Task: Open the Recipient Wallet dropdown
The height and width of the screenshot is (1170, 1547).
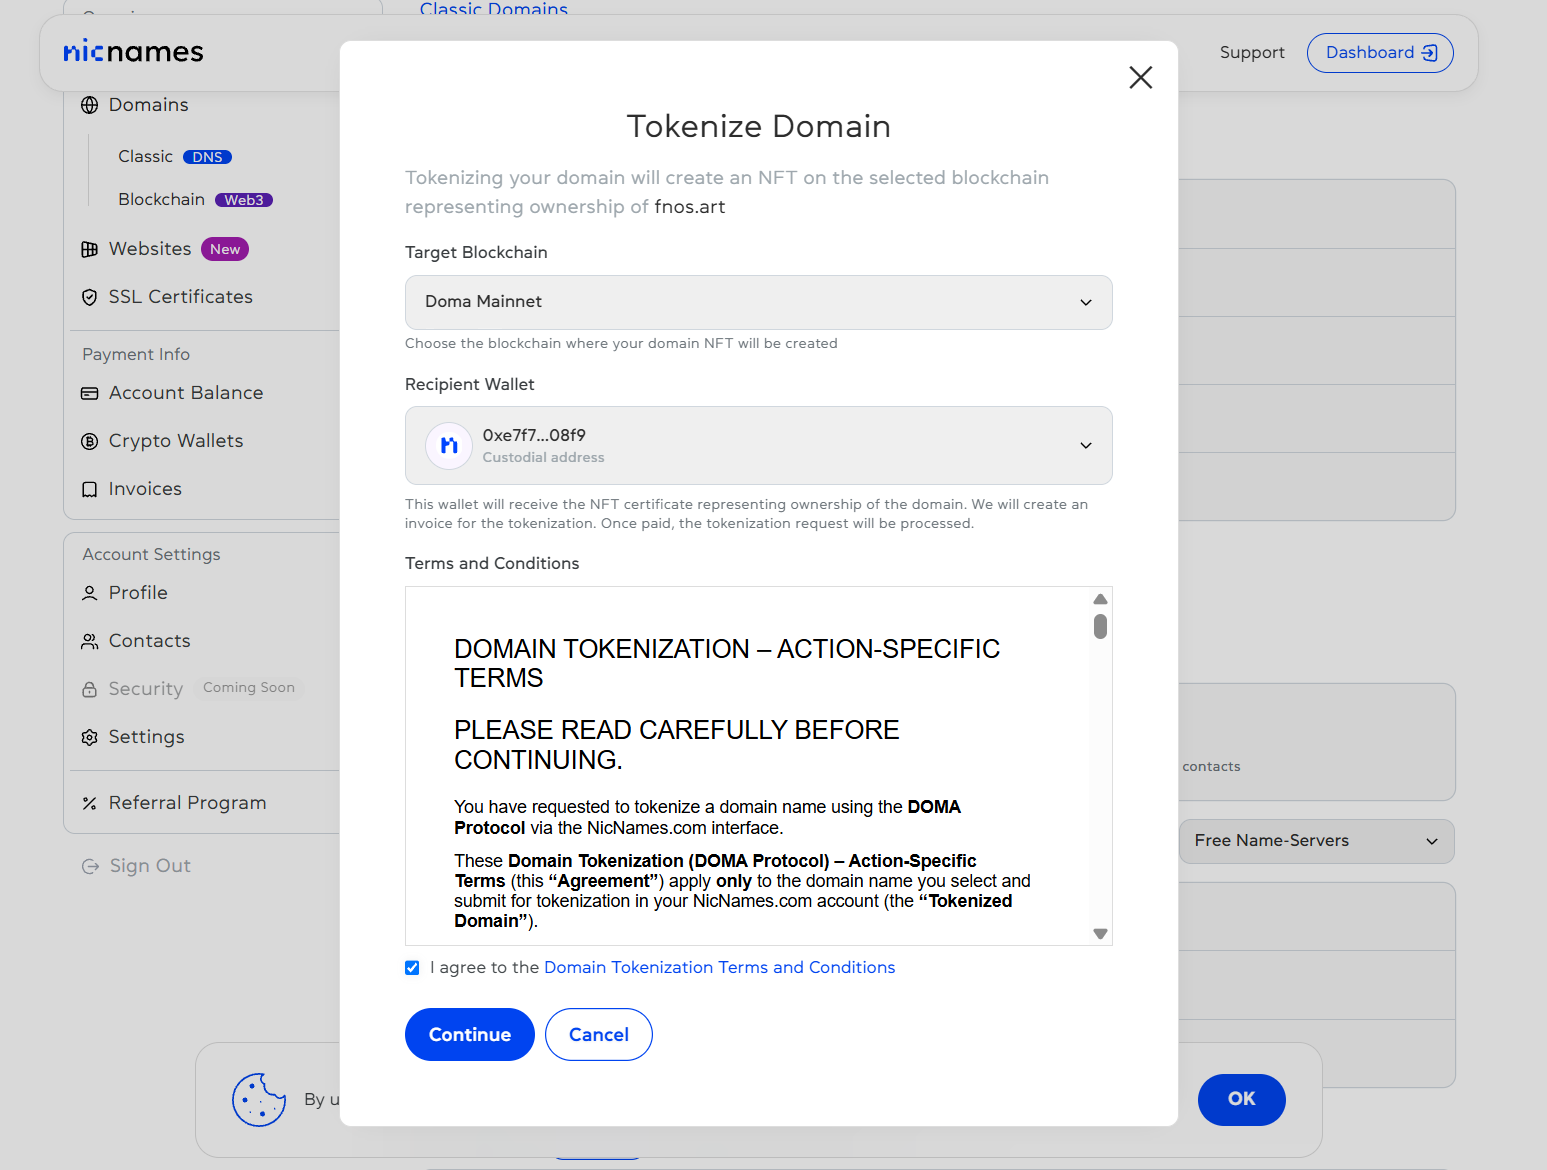Action: click(x=759, y=446)
